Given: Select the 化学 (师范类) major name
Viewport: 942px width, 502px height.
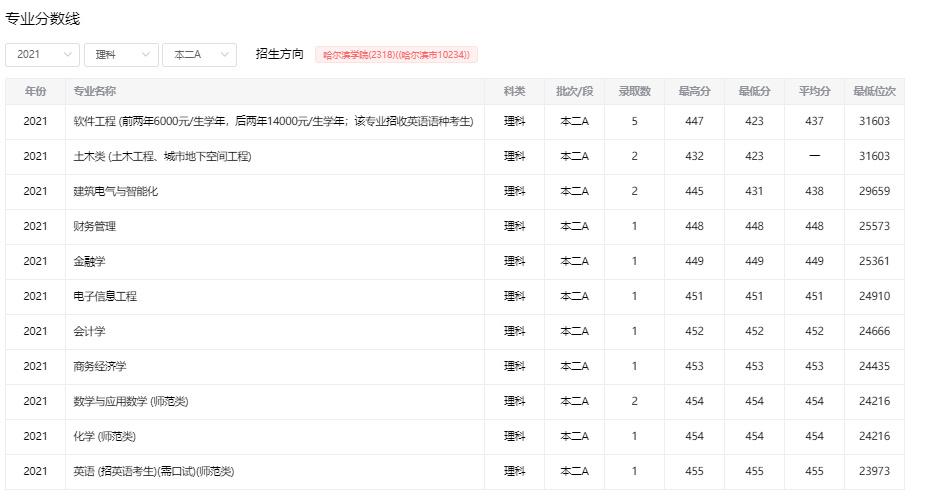Looking at the screenshot, I should (105, 436).
